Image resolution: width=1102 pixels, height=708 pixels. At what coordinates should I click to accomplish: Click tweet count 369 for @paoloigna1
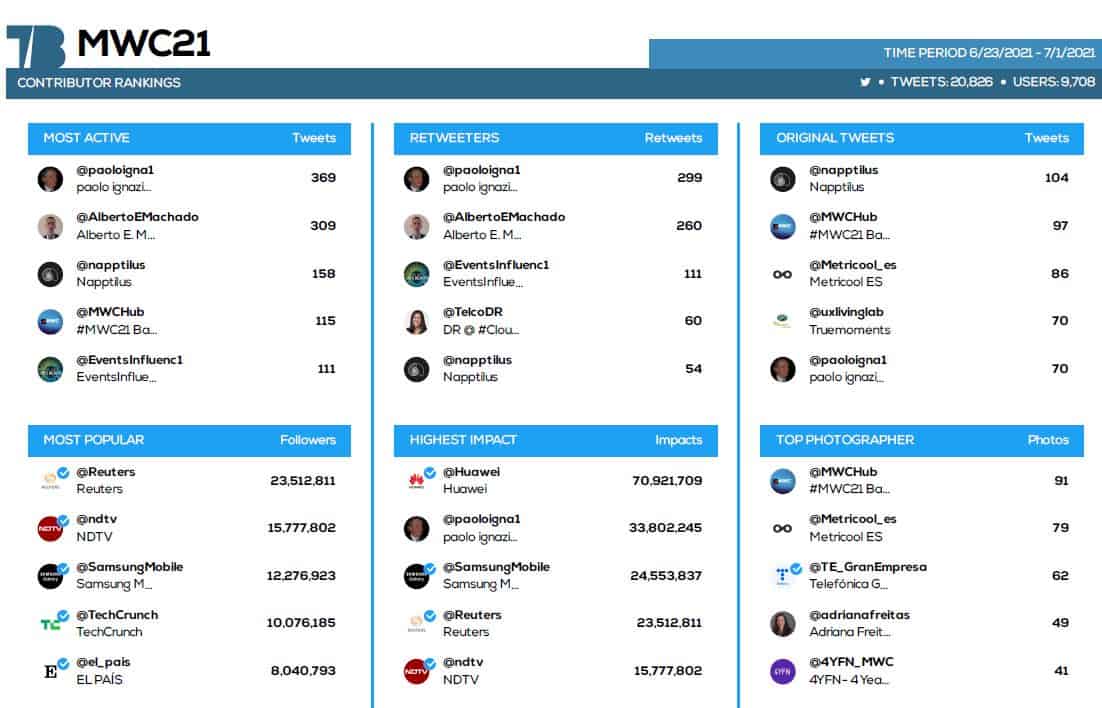coord(323,178)
